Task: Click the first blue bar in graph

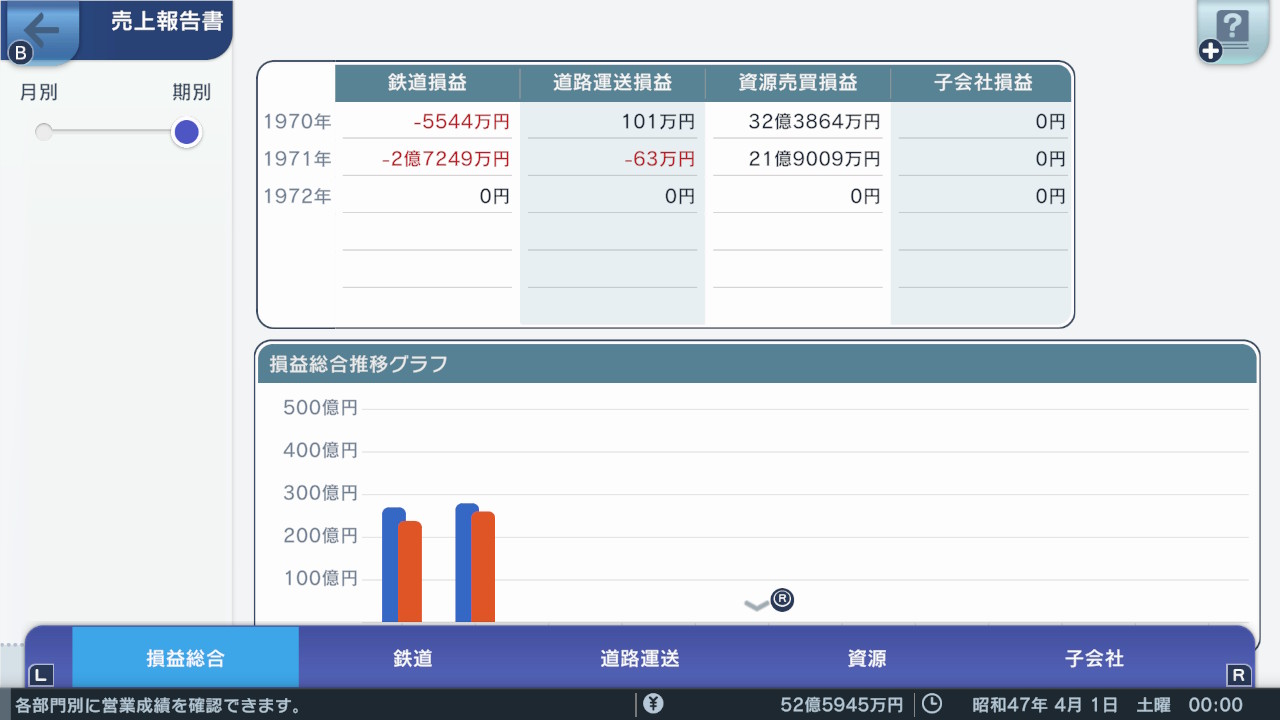Action: click(393, 565)
